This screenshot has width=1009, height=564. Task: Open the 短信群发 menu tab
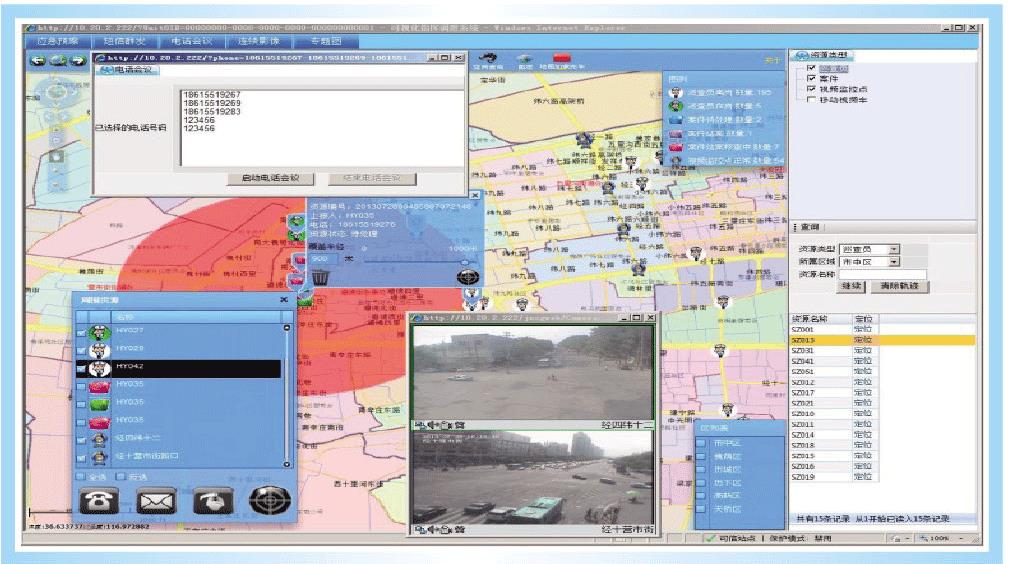pyautogui.click(x=125, y=41)
